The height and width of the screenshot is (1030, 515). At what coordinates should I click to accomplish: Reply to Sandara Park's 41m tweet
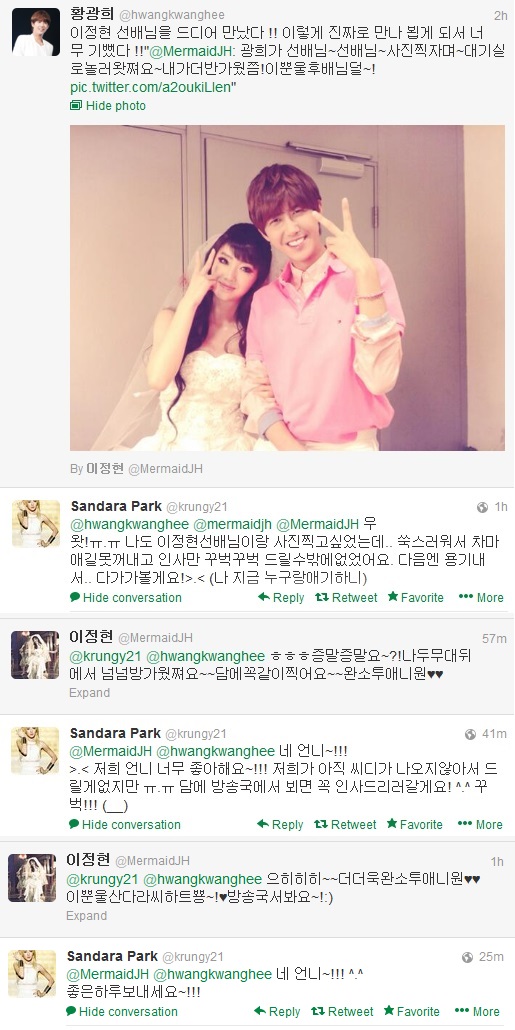click(x=280, y=824)
